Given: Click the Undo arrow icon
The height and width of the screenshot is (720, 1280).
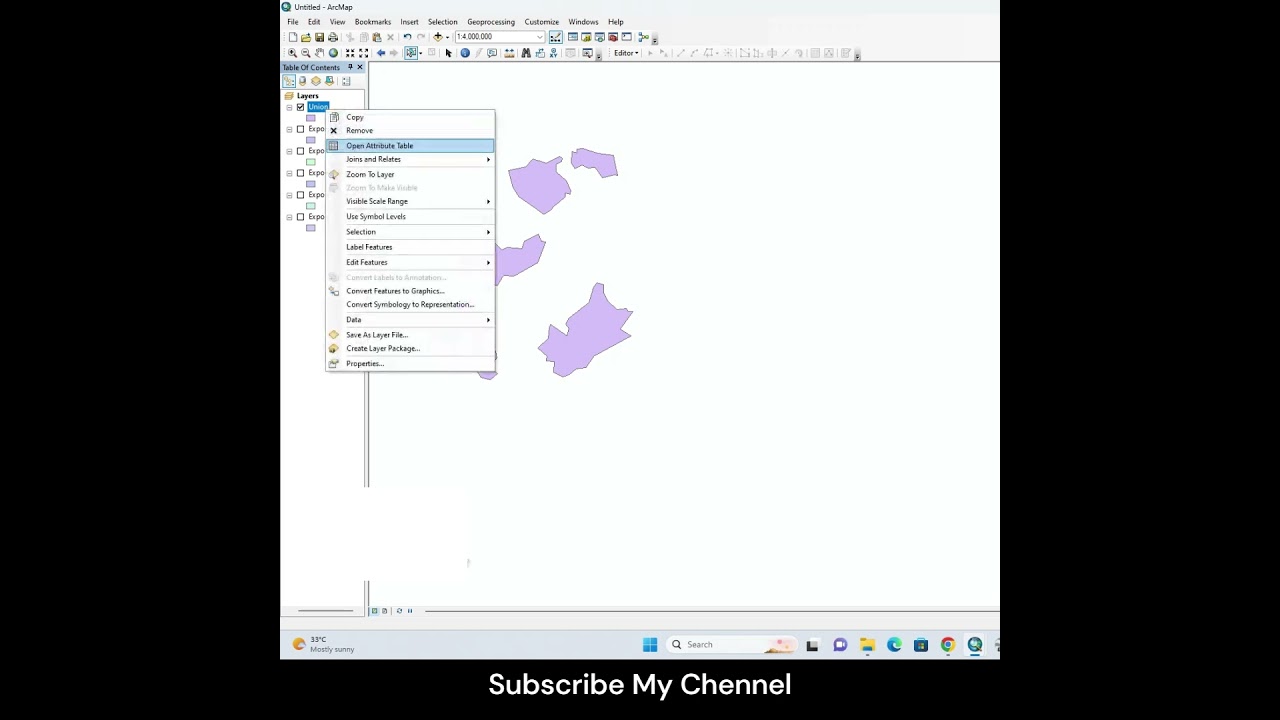Looking at the screenshot, I should click(407, 37).
